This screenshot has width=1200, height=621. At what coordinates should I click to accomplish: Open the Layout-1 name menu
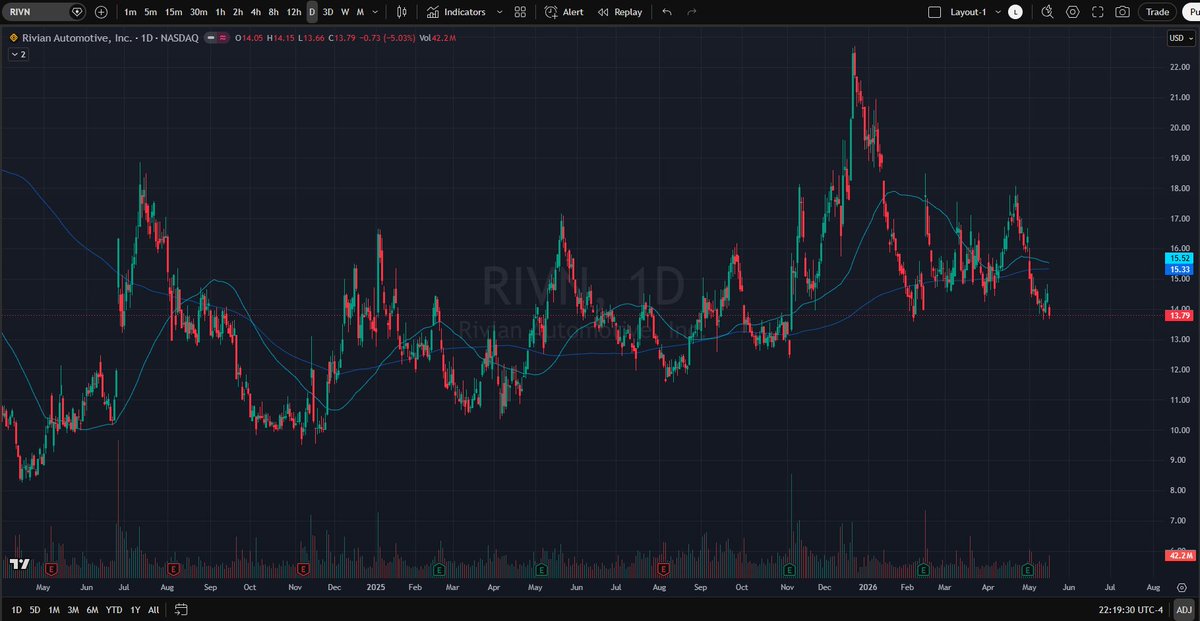[x=969, y=12]
